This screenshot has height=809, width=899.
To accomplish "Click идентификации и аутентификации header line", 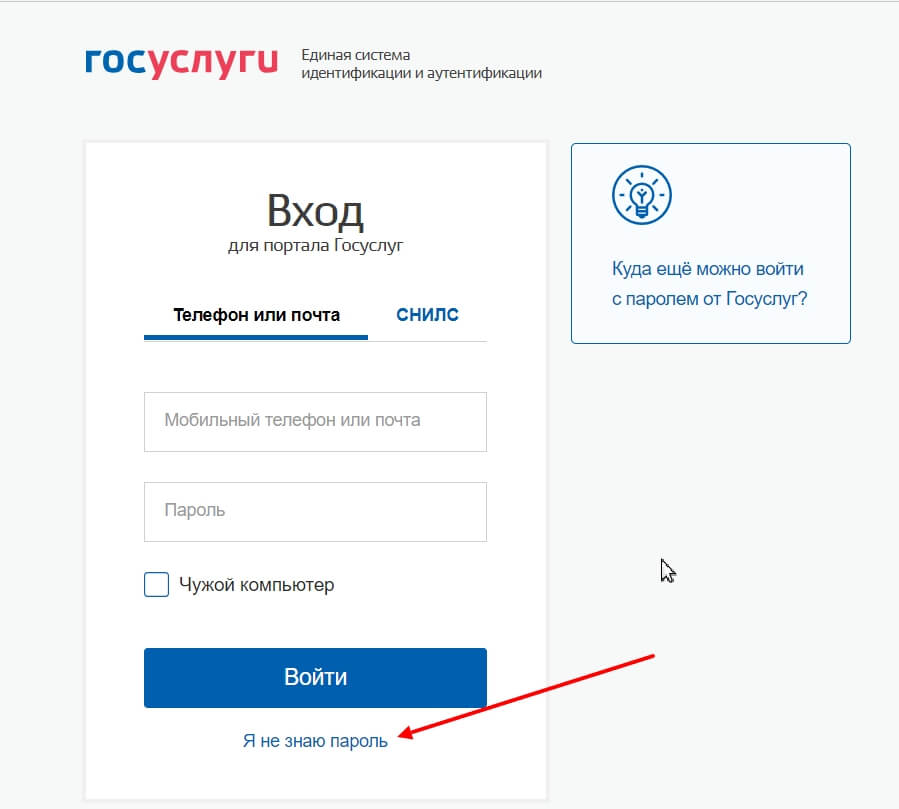I will (x=421, y=73).
